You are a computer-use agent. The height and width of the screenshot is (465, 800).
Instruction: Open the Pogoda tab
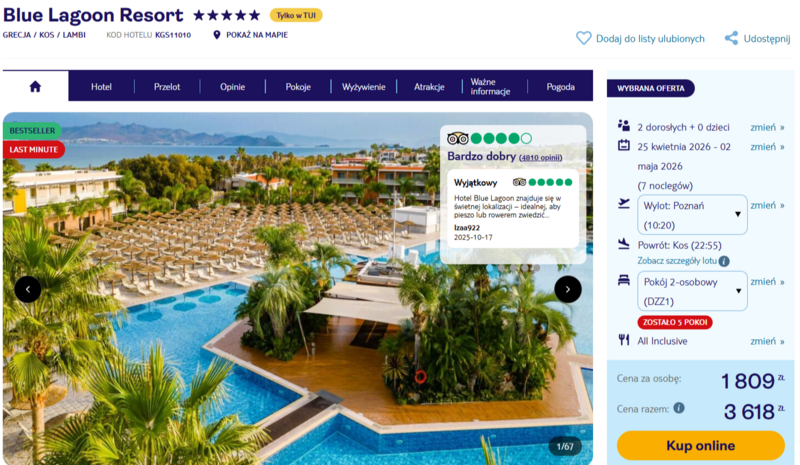click(560, 87)
